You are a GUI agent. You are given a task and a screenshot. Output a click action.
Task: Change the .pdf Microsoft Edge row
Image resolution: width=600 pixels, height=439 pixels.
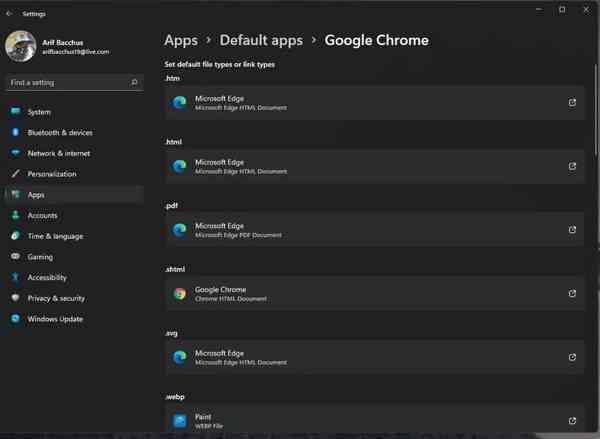(x=375, y=230)
